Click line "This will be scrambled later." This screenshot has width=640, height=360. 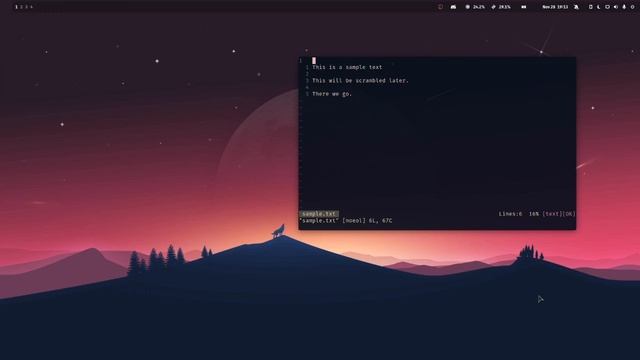360,81
